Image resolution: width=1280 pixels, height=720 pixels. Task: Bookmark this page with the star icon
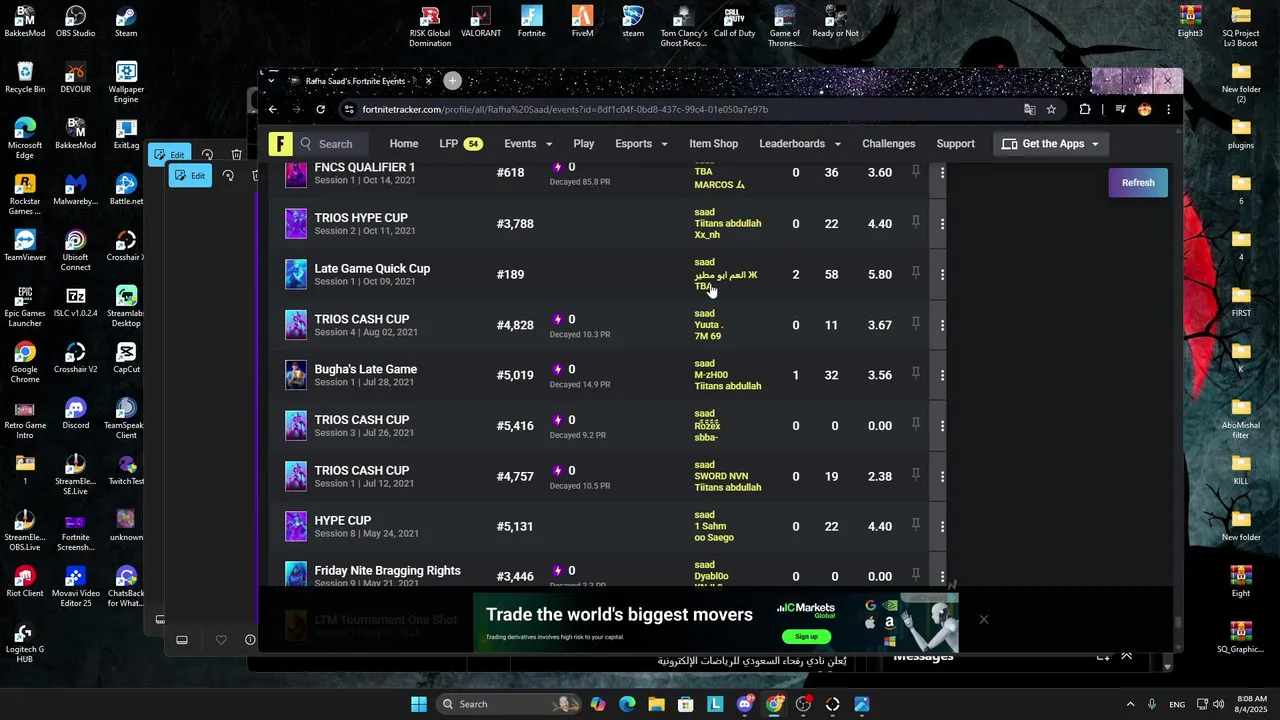coord(1051,110)
